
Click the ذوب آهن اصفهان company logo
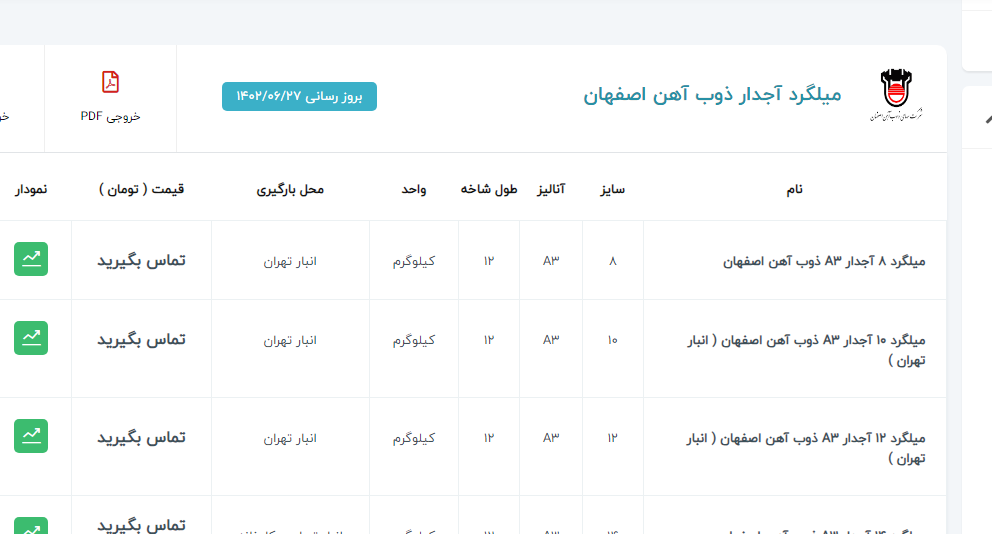pos(896,95)
